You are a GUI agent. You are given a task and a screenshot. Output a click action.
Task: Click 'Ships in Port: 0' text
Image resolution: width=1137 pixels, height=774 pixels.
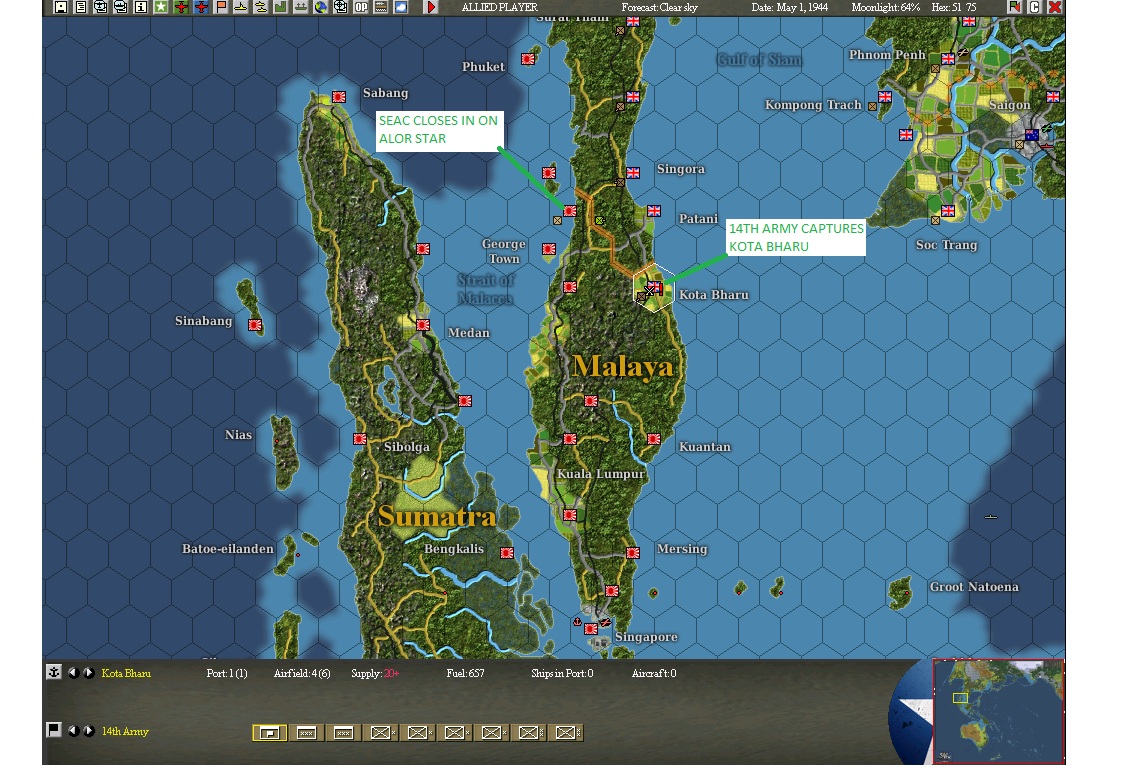click(x=562, y=673)
